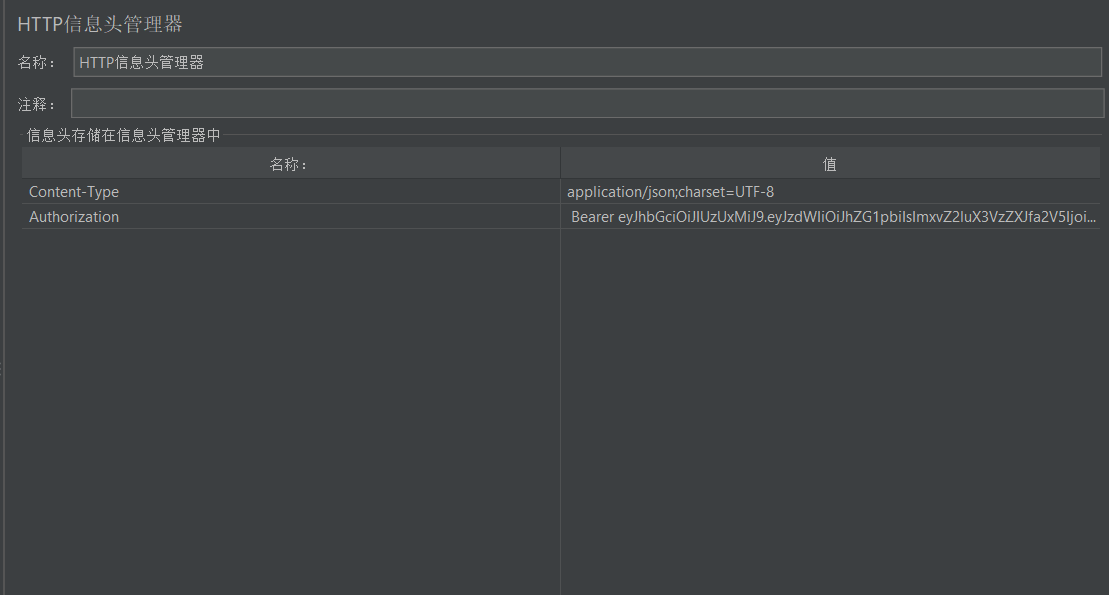Select the Bearer token value cell
Screen dimensions: 1109x595
tap(830, 216)
